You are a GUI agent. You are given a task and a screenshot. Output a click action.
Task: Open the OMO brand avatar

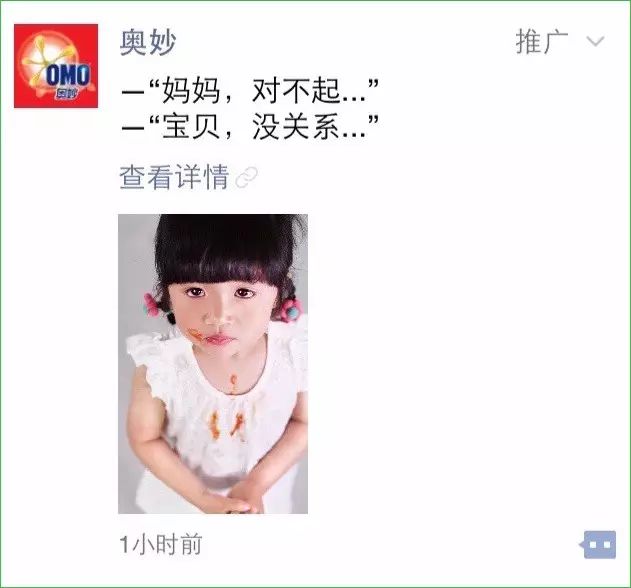pyautogui.click(x=56, y=66)
